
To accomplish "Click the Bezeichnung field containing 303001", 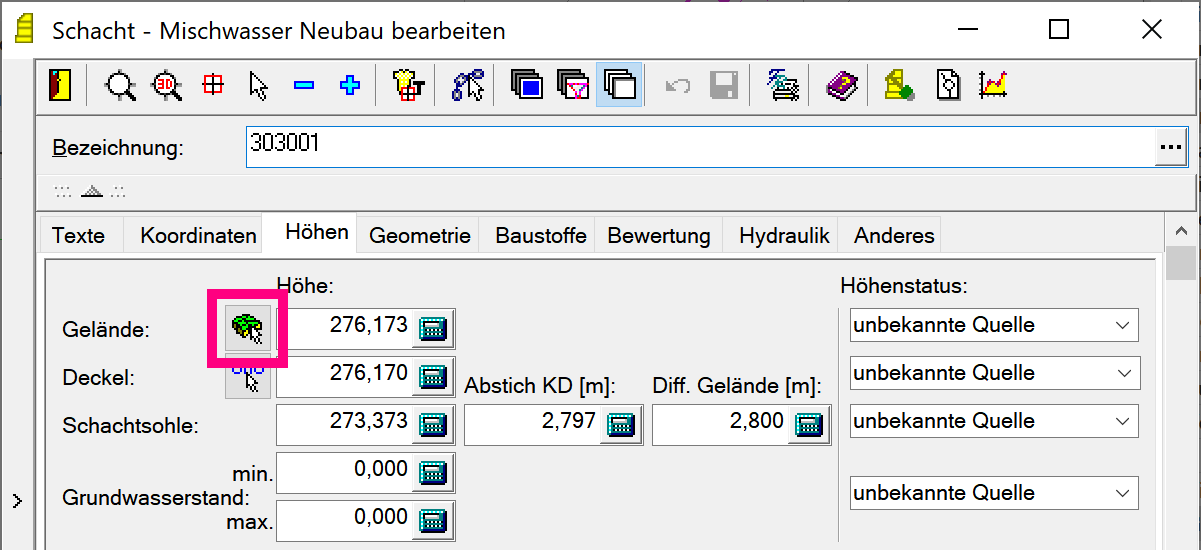I will tap(700, 147).
